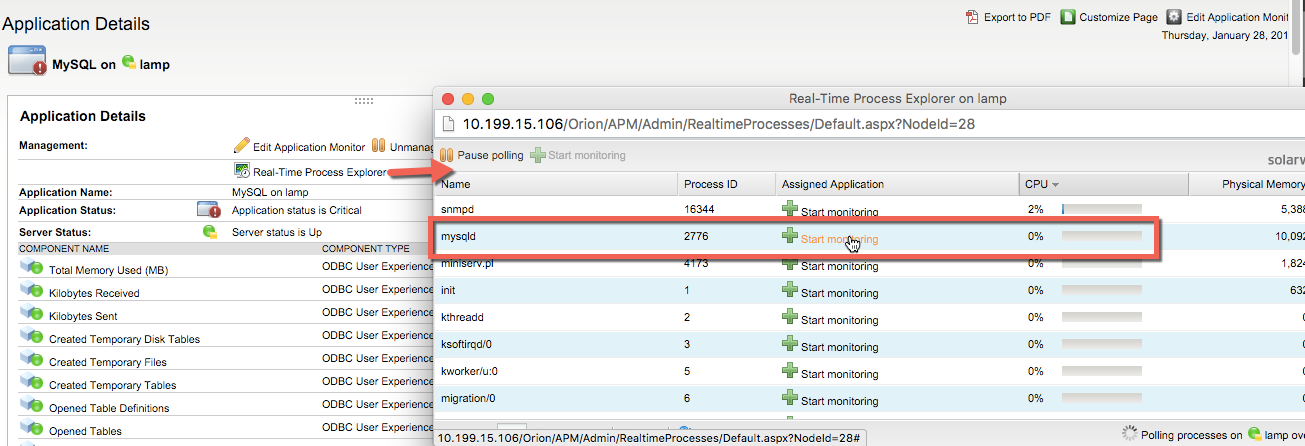Click the Customize Page icon
This screenshot has width=1305, height=446.
click(1068, 17)
